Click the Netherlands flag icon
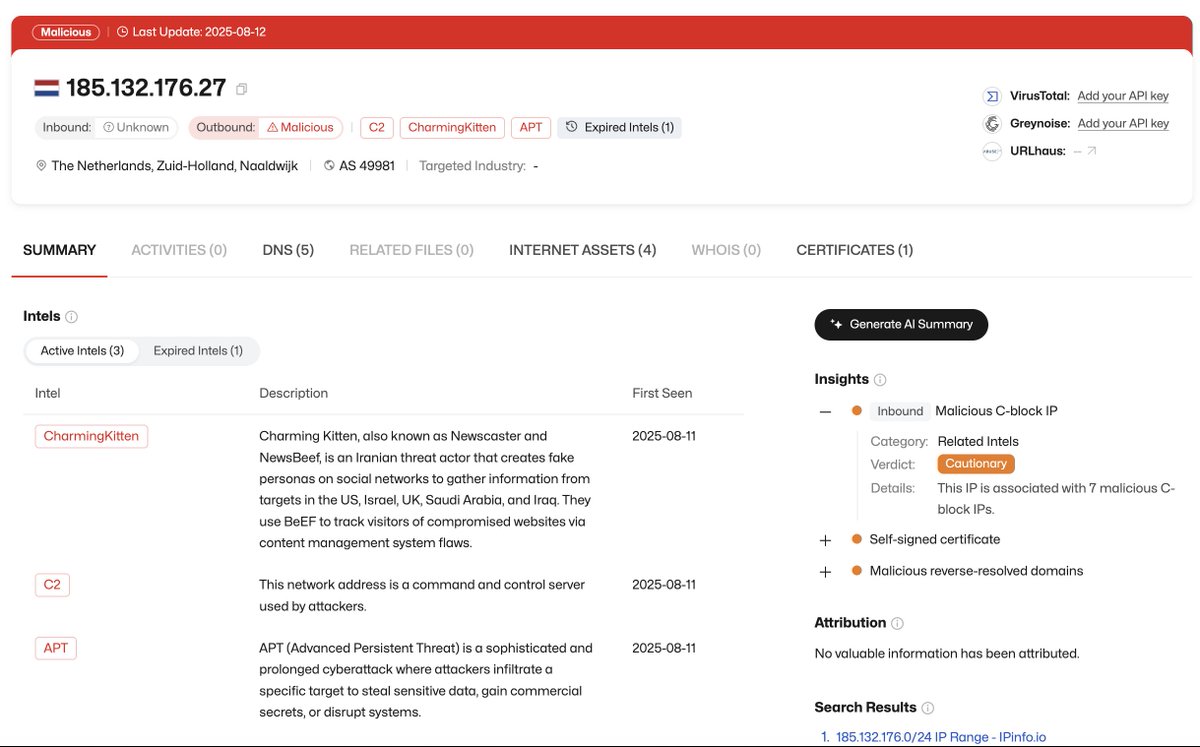 point(46,88)
